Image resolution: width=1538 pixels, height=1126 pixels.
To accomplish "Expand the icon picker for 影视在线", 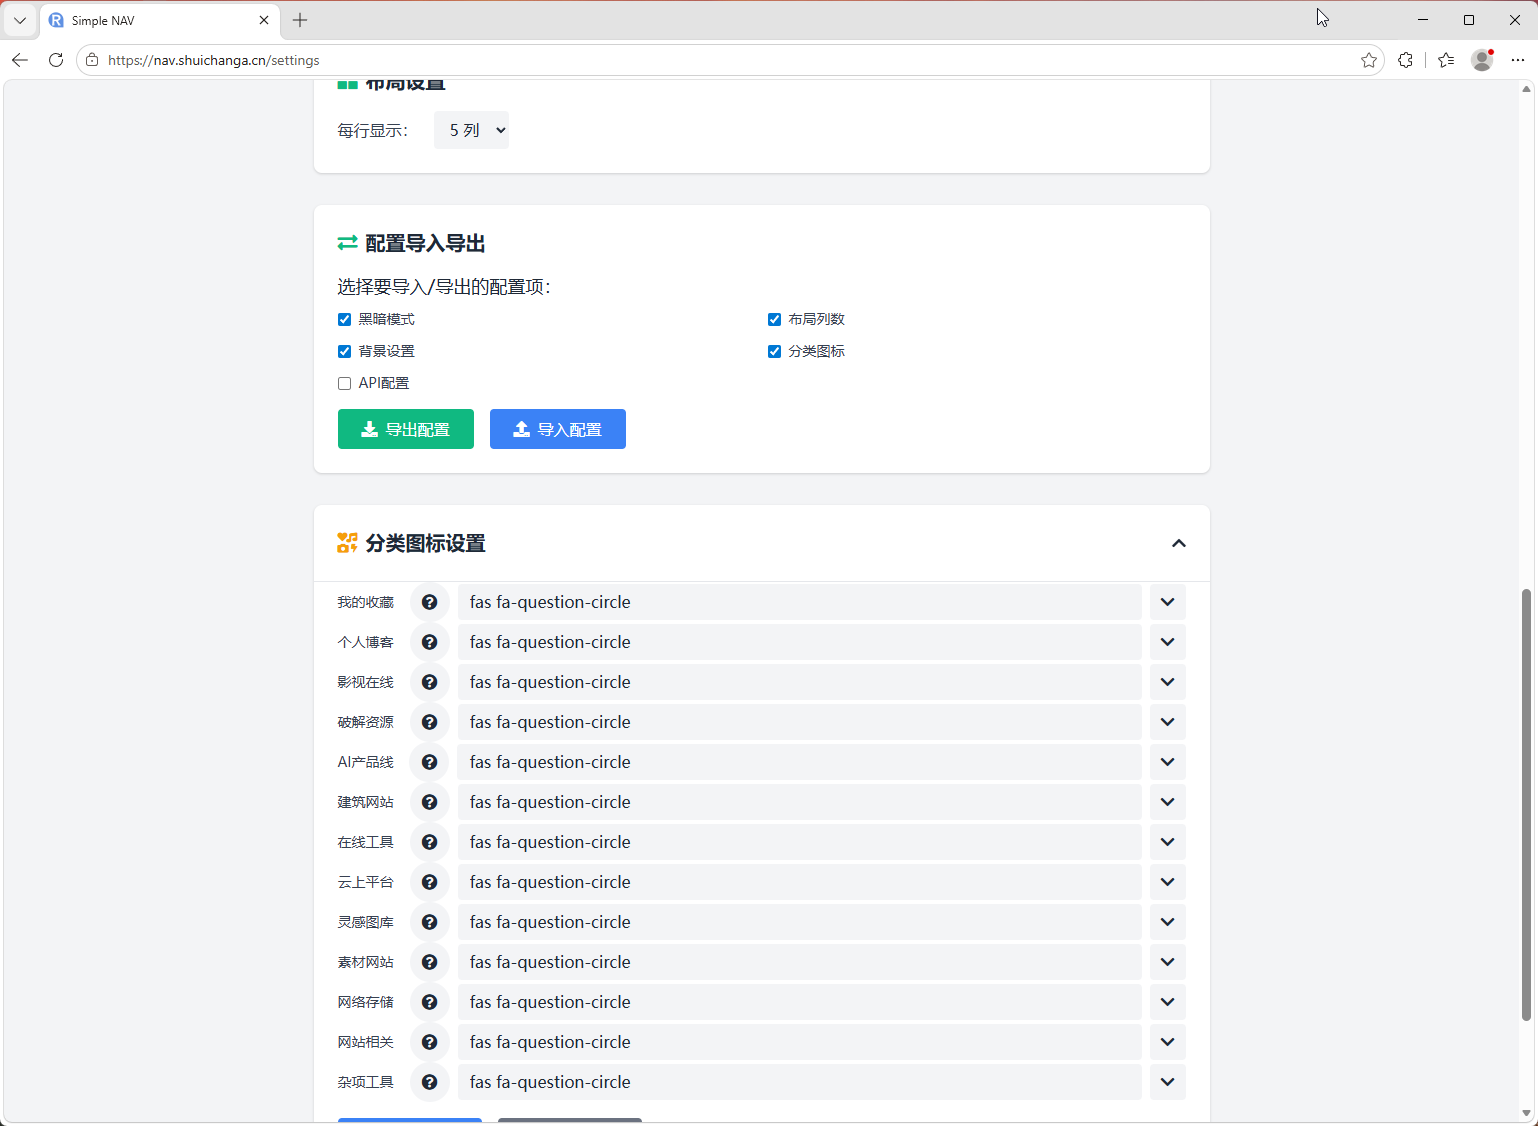I will click(x=1167, y=682).
